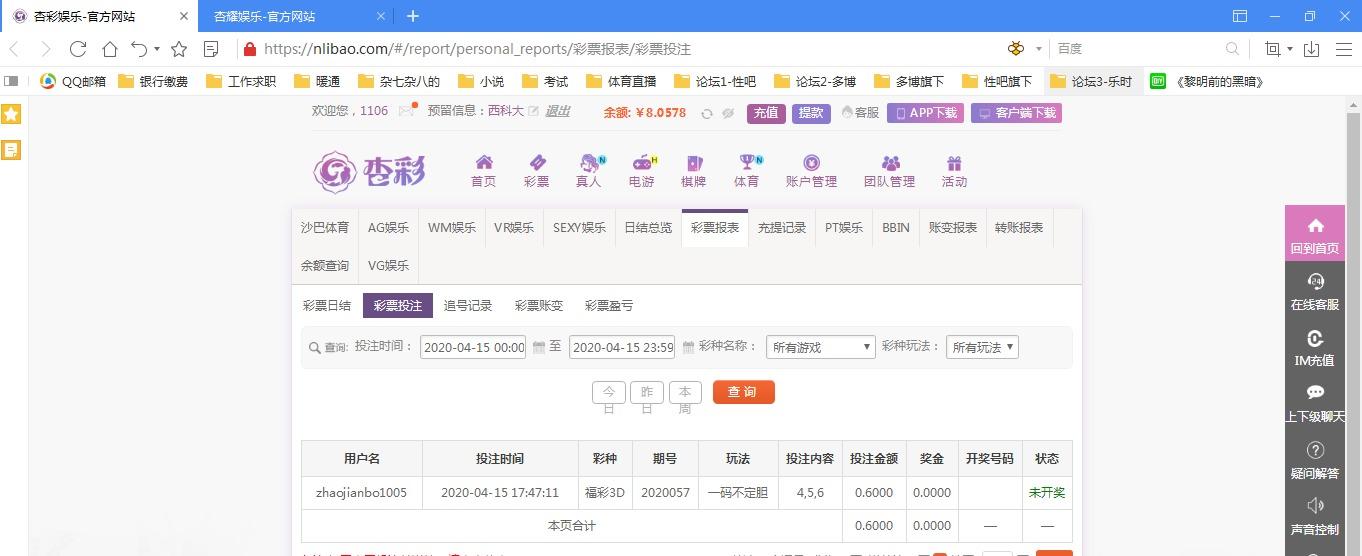Click the end time input field
Image resolution: width=1362 pixels, height=556 pixels.
click(x=622, y=347)
